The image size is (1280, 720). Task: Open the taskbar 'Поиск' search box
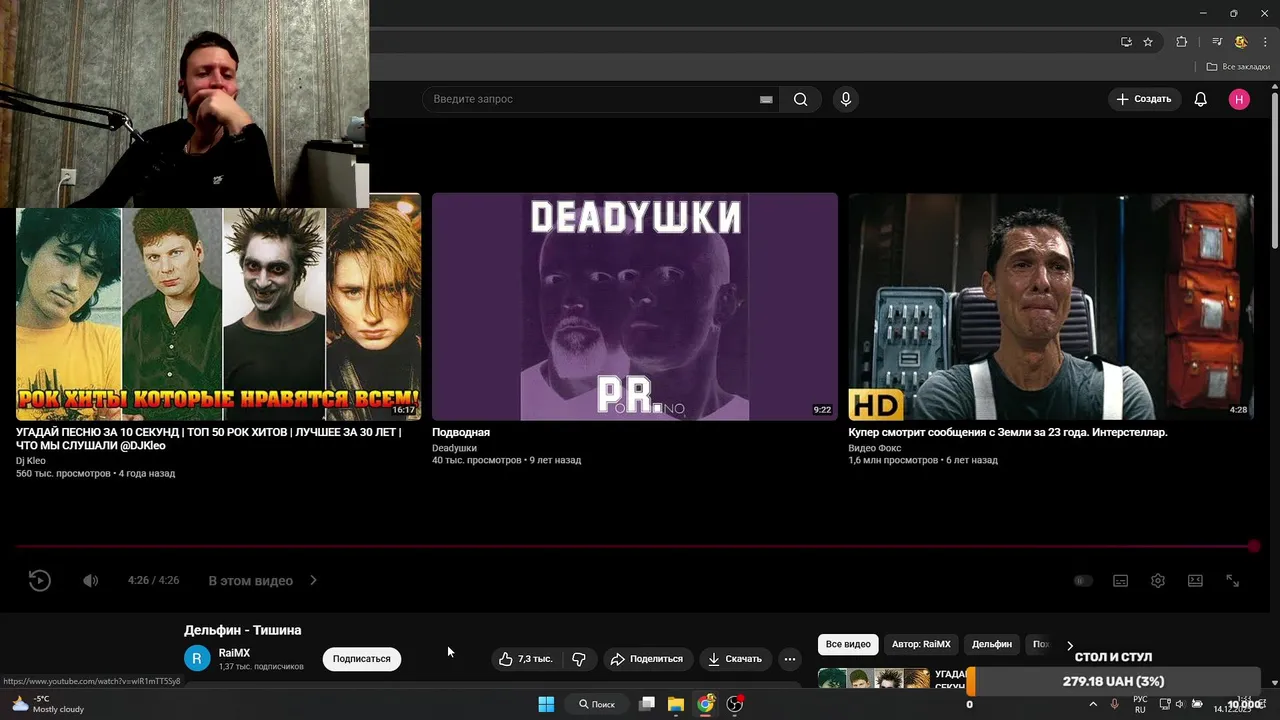(597, 704)
